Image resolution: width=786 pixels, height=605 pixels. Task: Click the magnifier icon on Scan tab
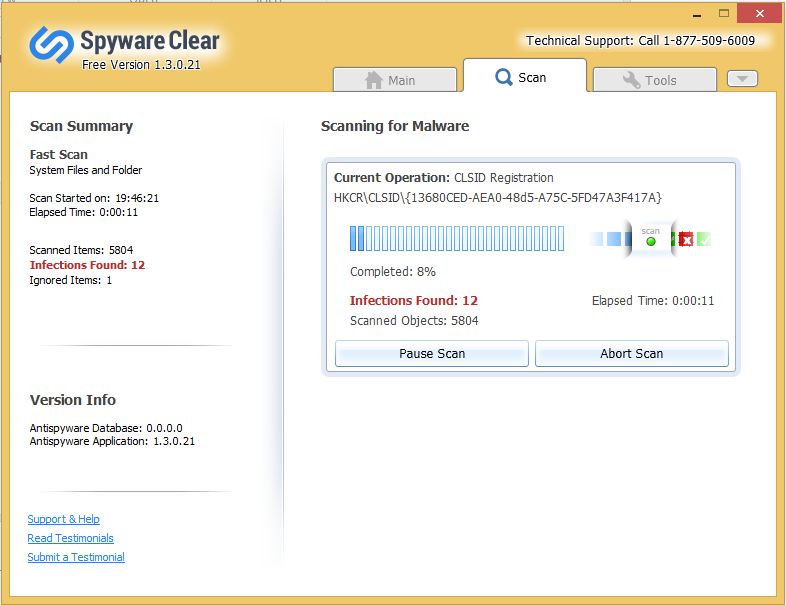click(x=503, y=77)
